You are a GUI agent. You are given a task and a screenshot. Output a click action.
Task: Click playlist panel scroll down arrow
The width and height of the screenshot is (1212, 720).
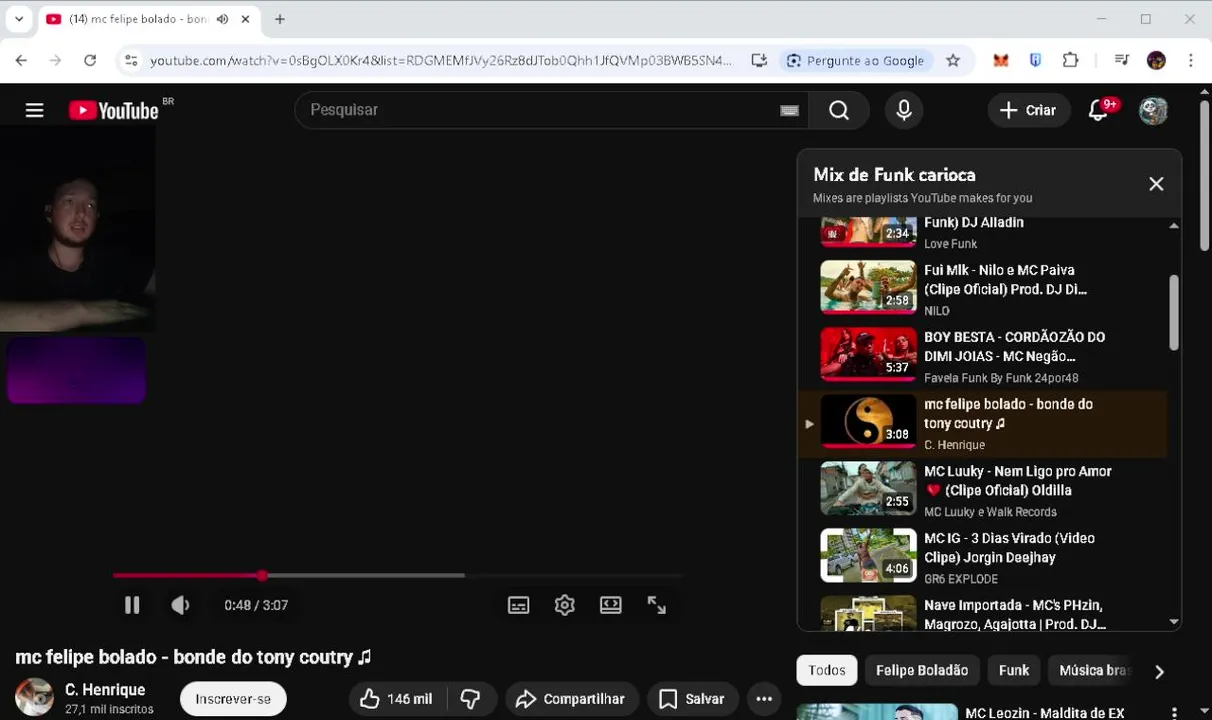tap(1174, 622)
